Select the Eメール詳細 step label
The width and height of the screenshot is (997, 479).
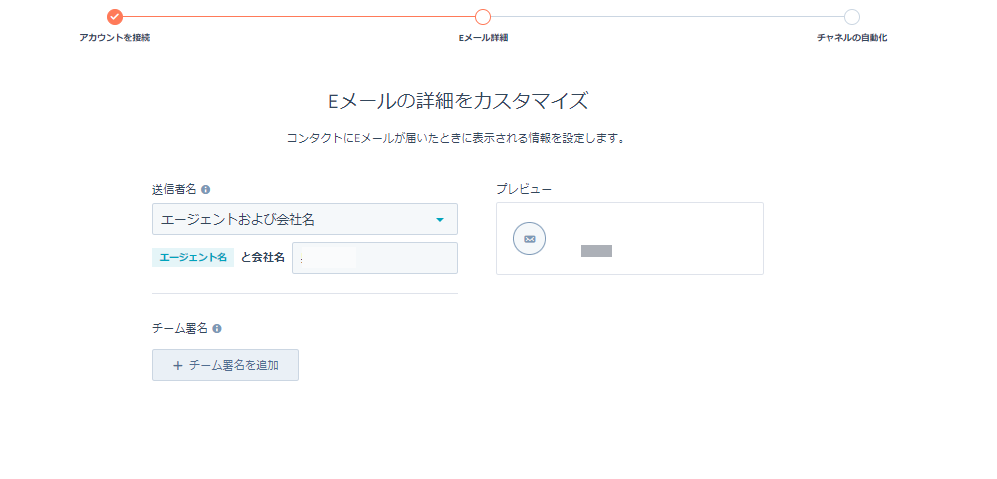point(483,38)
